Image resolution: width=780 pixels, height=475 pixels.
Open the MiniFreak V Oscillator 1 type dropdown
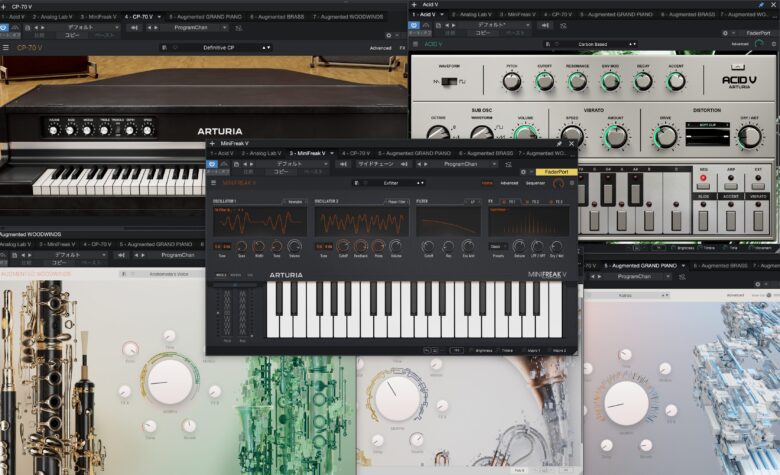294,201
